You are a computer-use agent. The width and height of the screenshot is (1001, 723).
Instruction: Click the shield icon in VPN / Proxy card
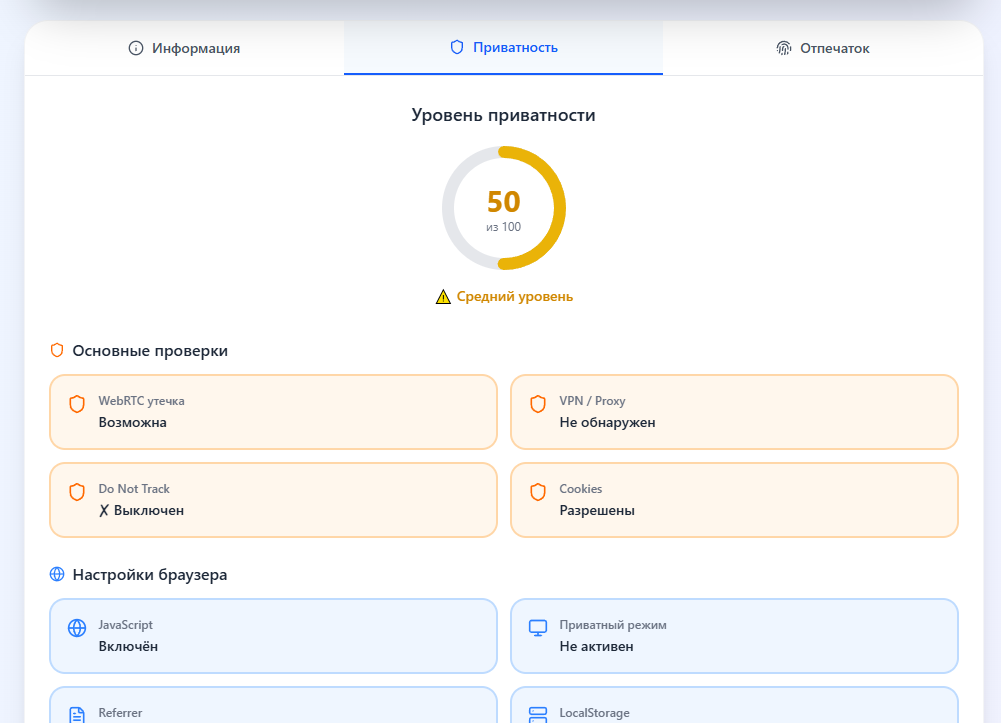click(x=538, y=404)
